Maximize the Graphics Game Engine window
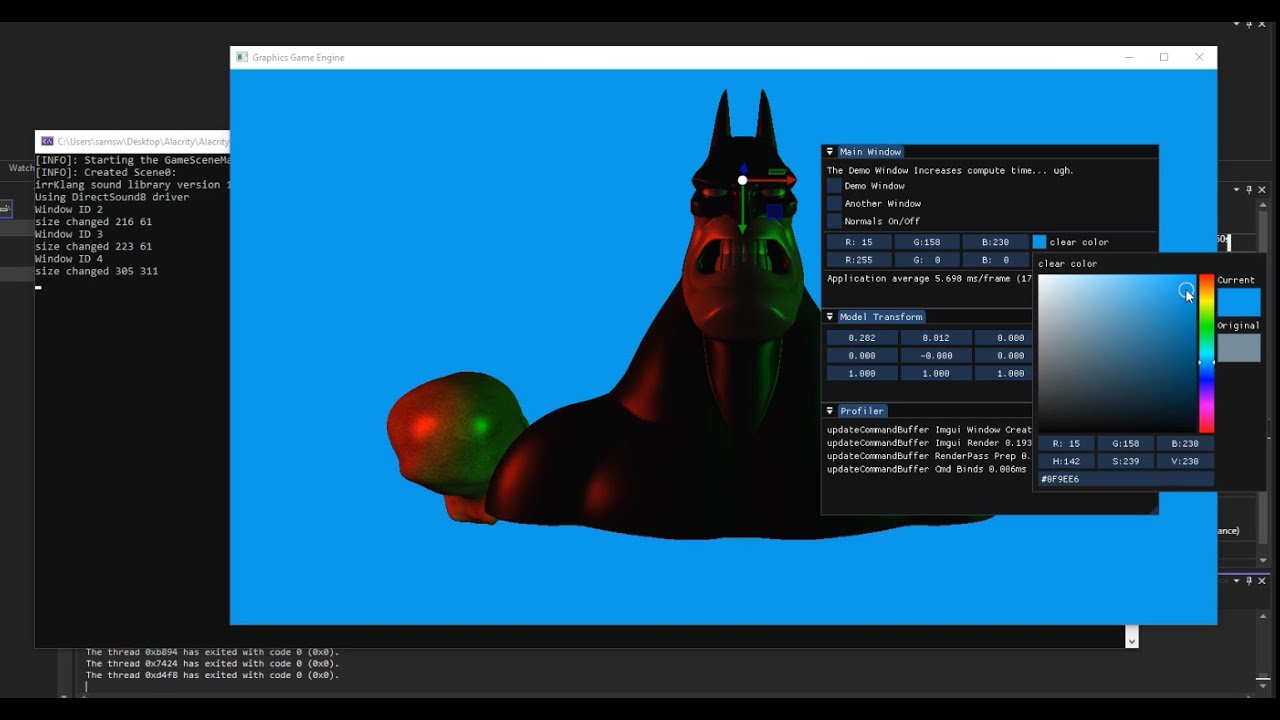 pos(1164,57)
